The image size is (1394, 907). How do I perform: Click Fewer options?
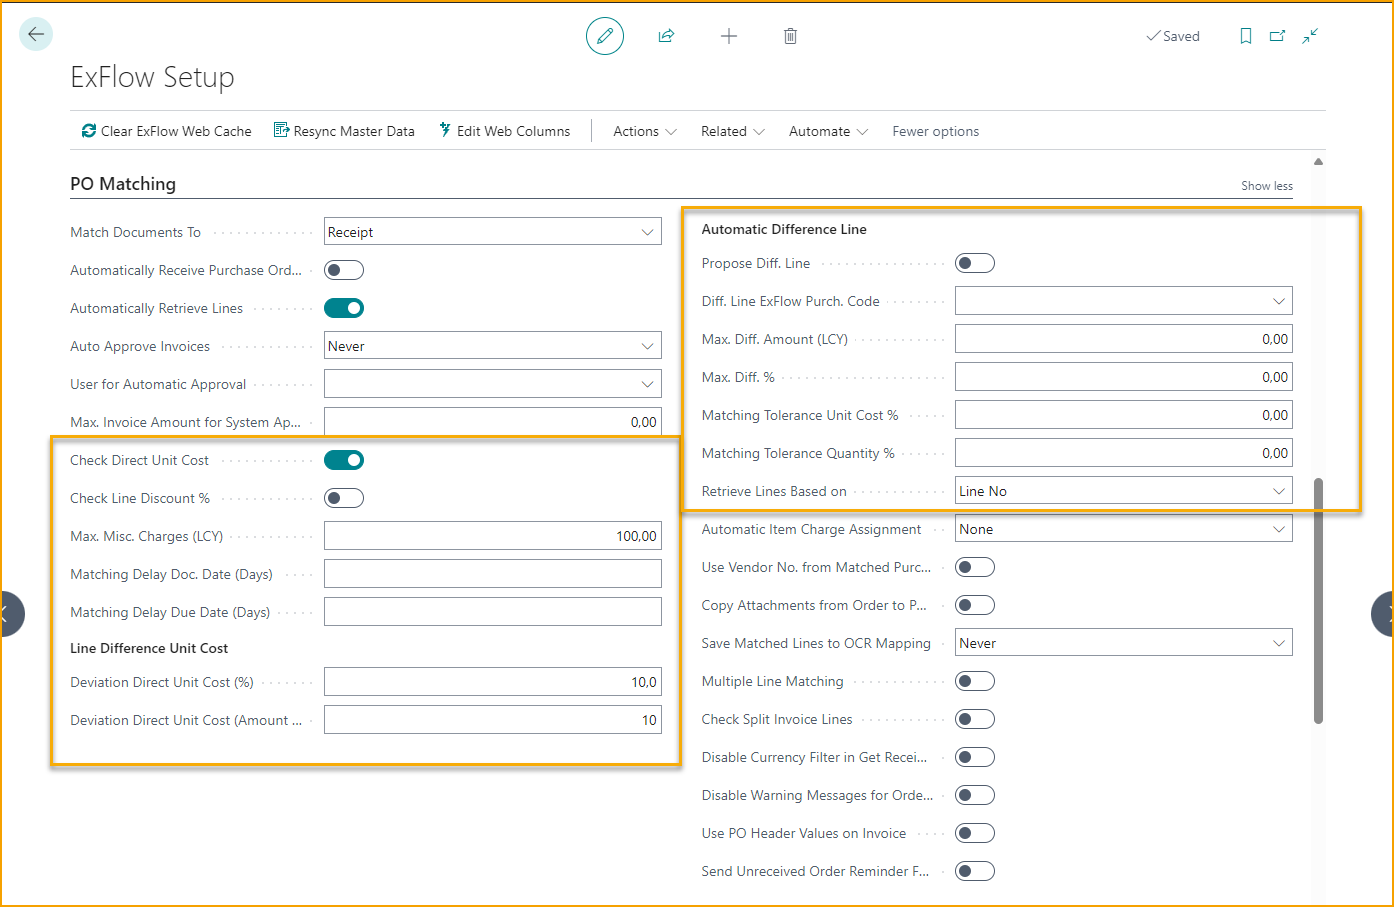click(935, 131)
